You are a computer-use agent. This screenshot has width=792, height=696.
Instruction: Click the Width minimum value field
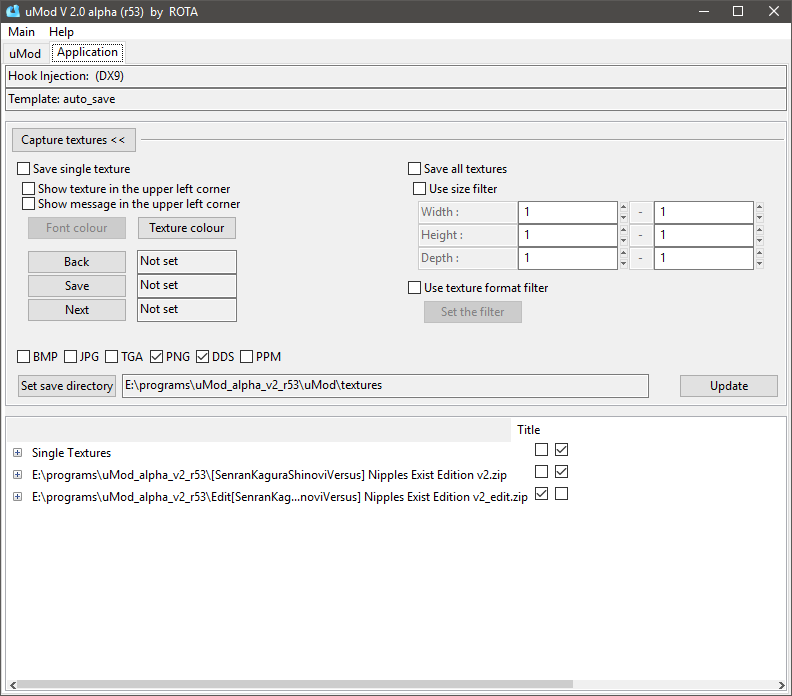point(567,212)
